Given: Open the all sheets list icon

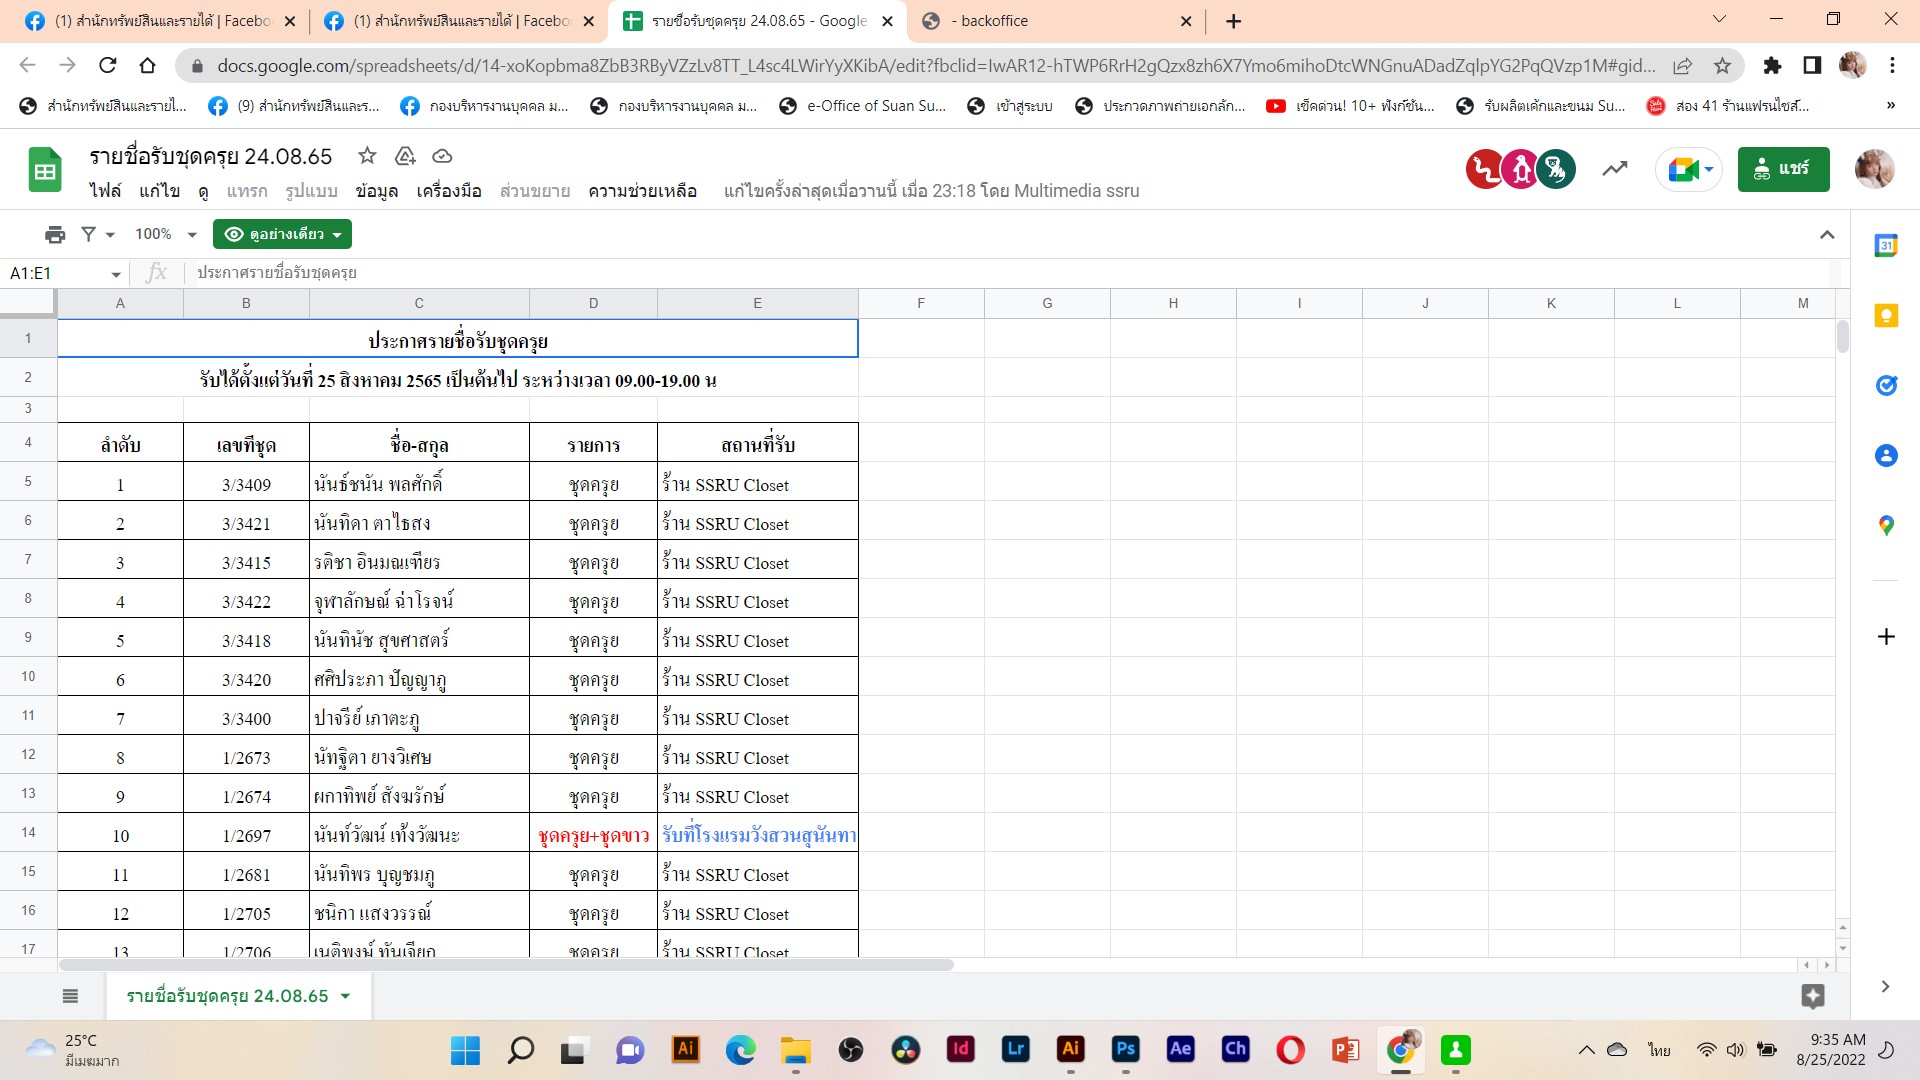Looking at the screenshot, I should click(x=70, y=996).
